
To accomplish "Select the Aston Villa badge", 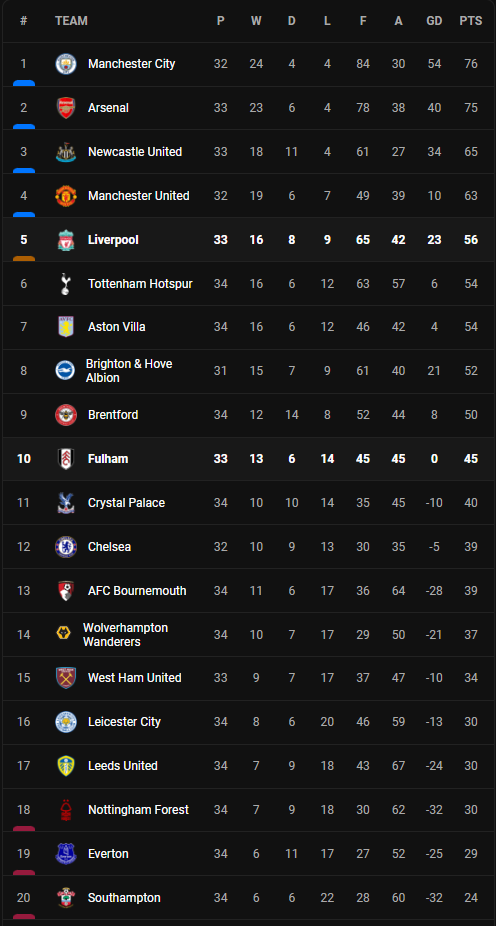I will coord(66,327).
